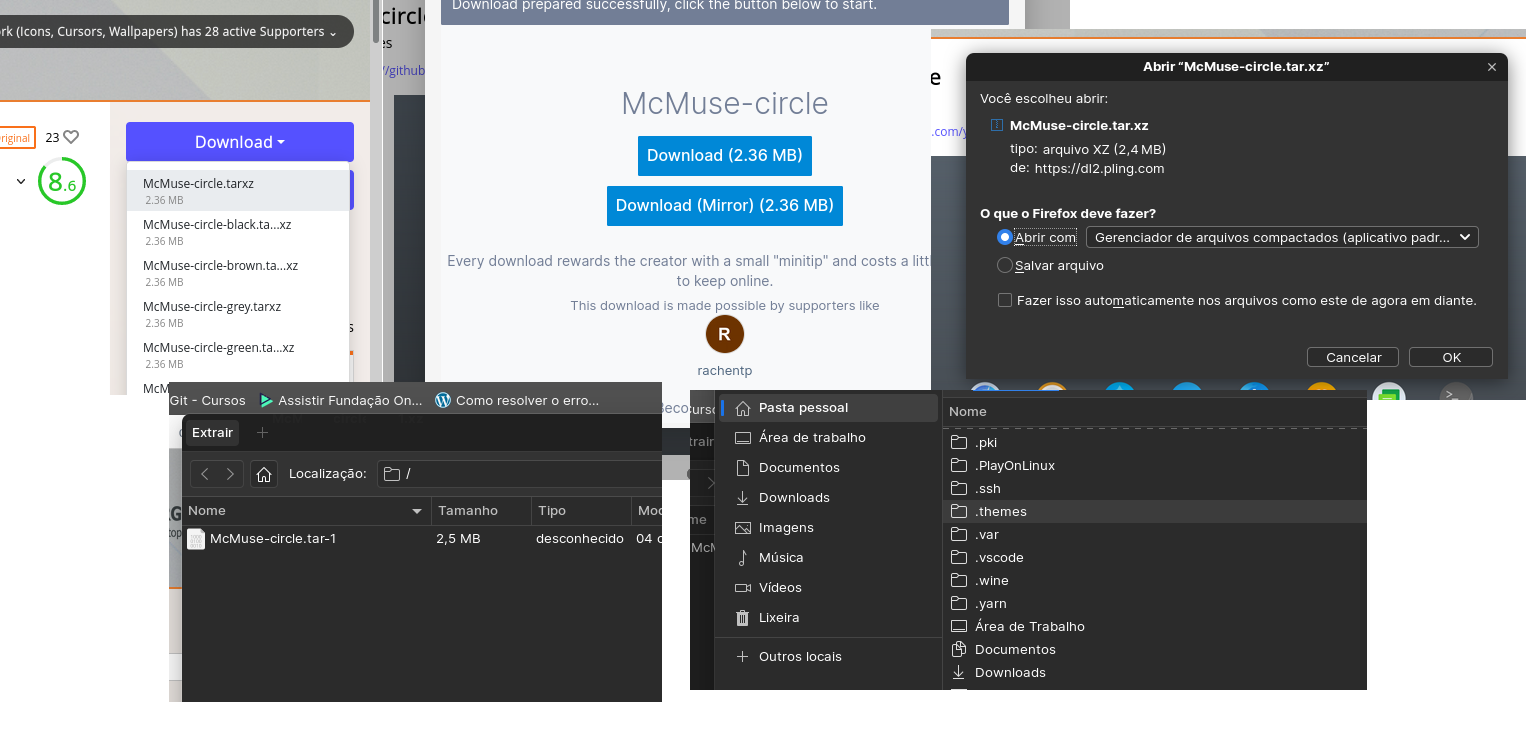The width and height of the screenshot is (1526, 732).
Task: Select the Abrir com radio button
Action: point(1005,237)
